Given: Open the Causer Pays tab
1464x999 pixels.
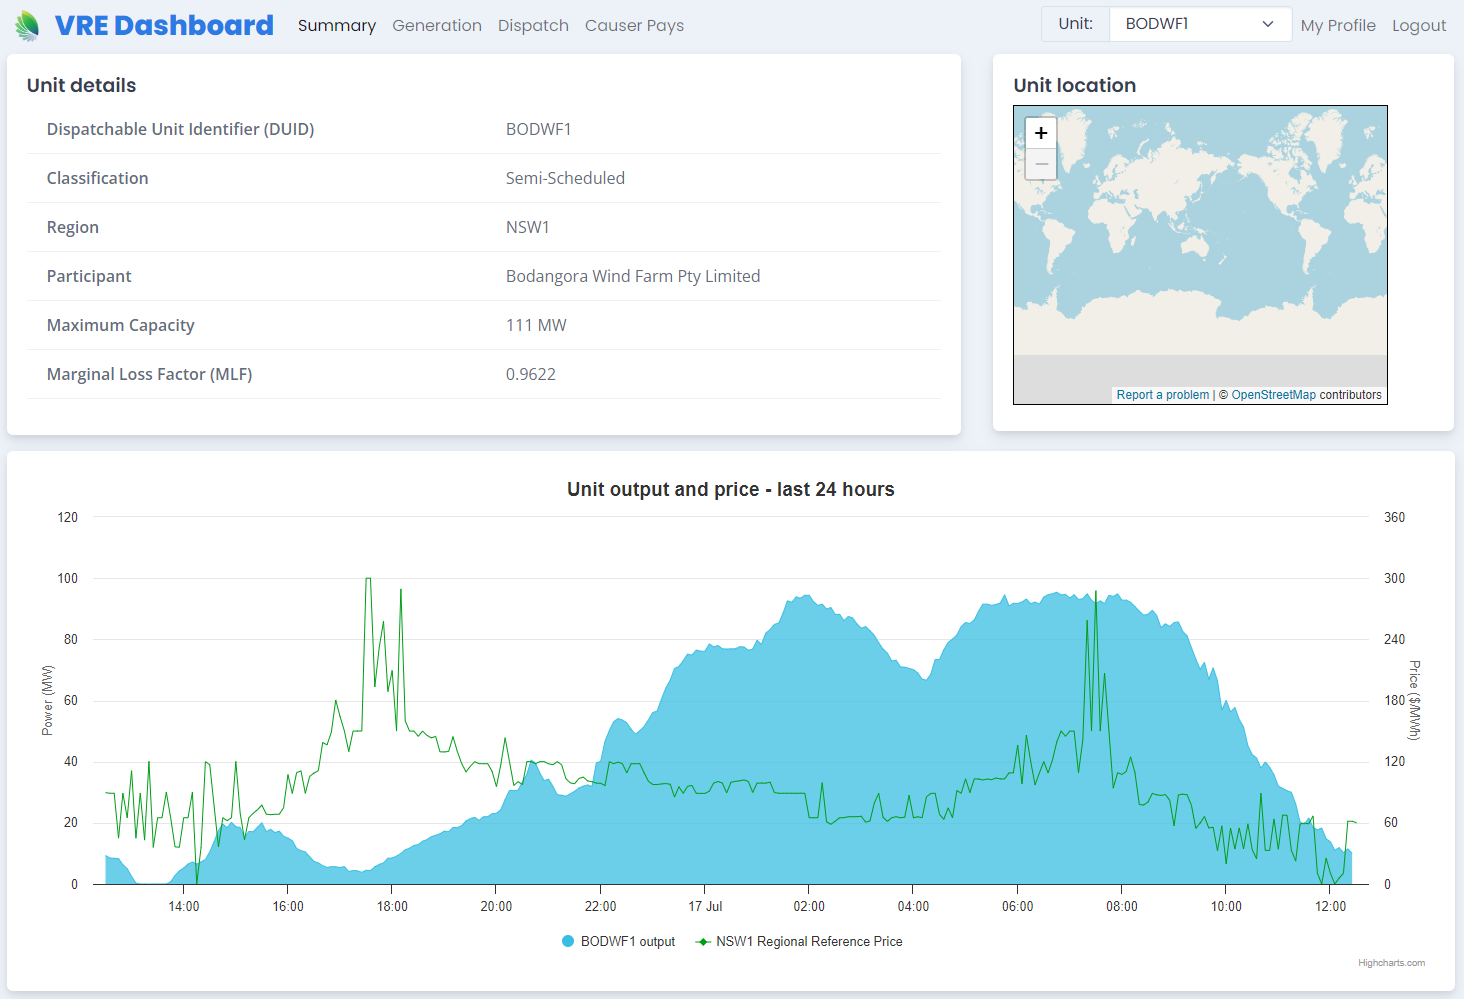Looking at the screenshot, I should coord(634,25).
